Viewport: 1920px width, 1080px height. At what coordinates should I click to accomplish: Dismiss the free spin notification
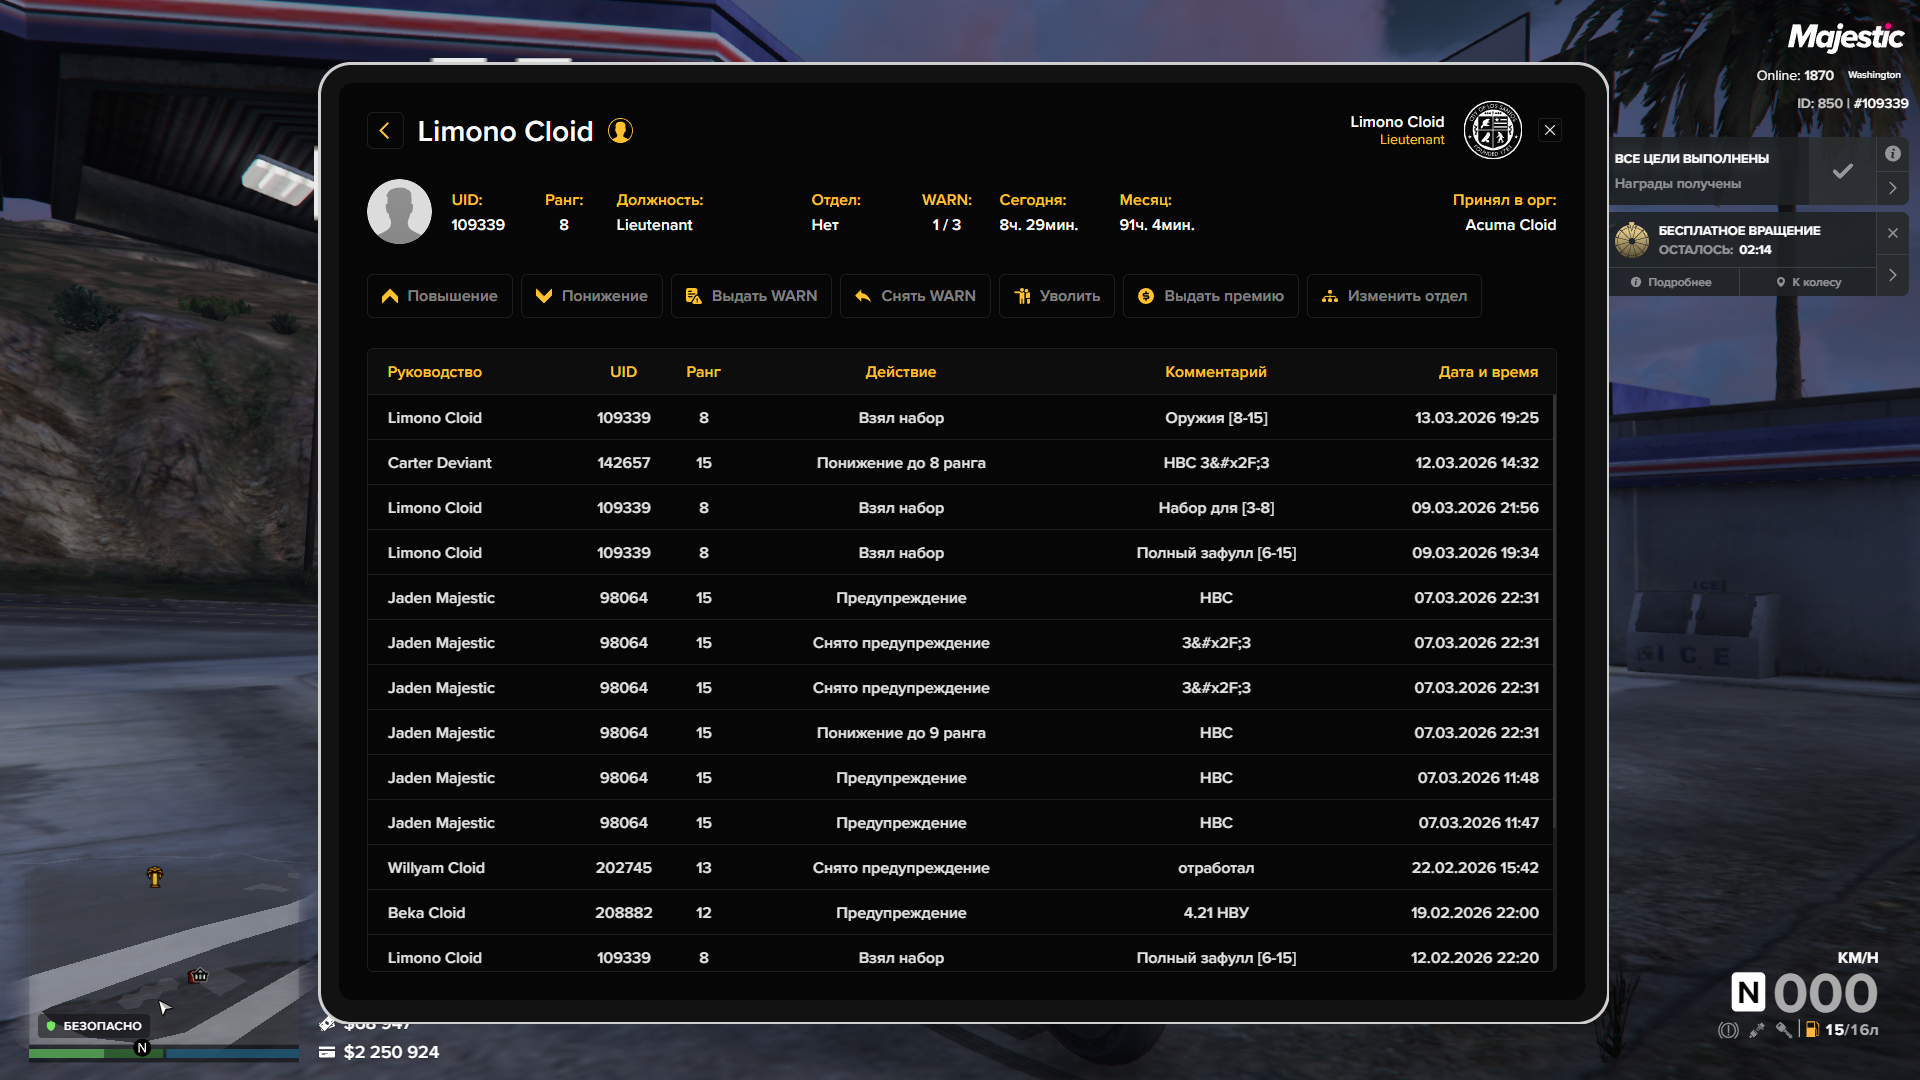[x=1892, y=233]
